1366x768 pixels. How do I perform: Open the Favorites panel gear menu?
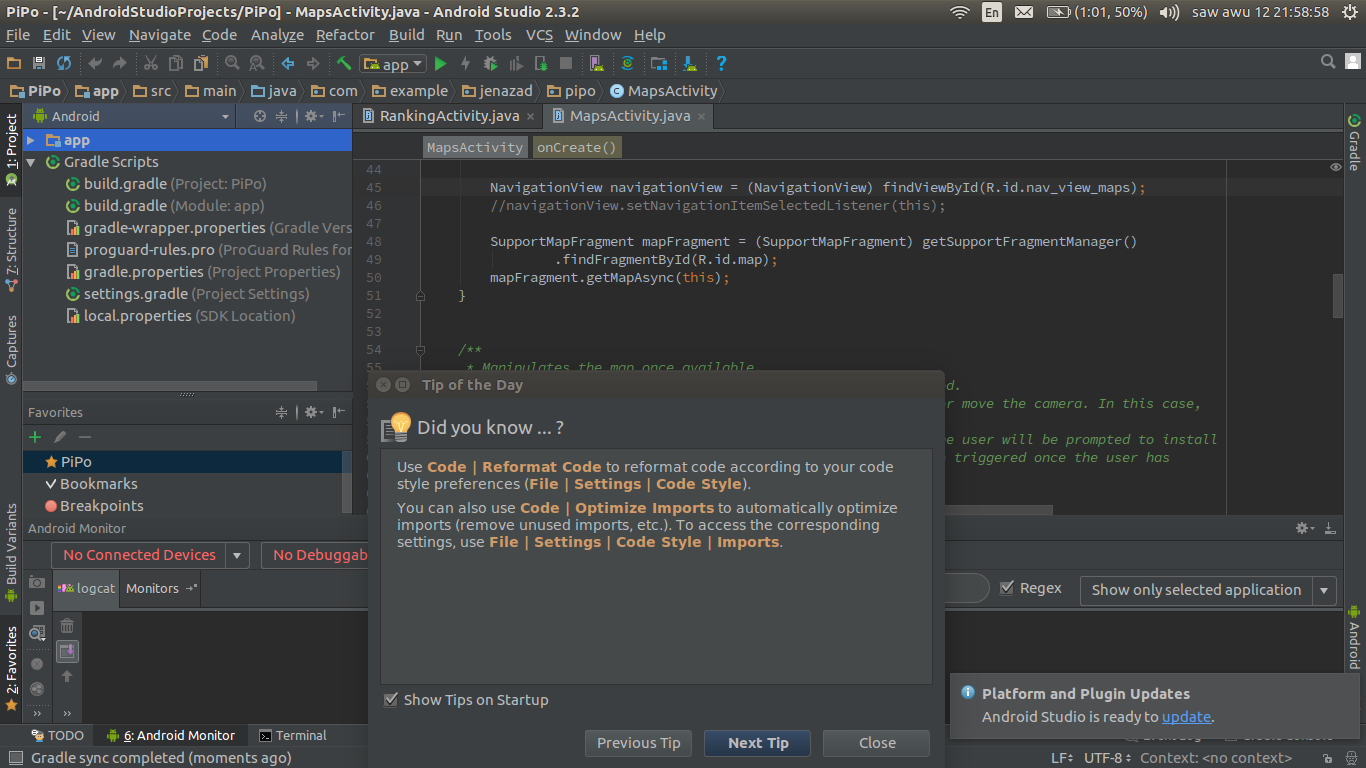pyautogui.click(x=314, y=412)
